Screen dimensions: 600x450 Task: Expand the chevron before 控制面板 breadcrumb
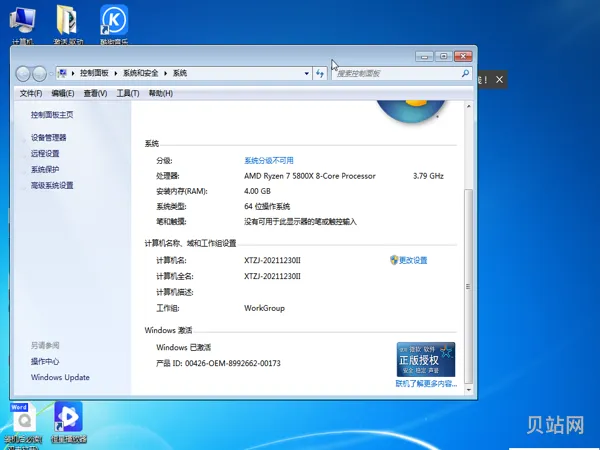73,73
